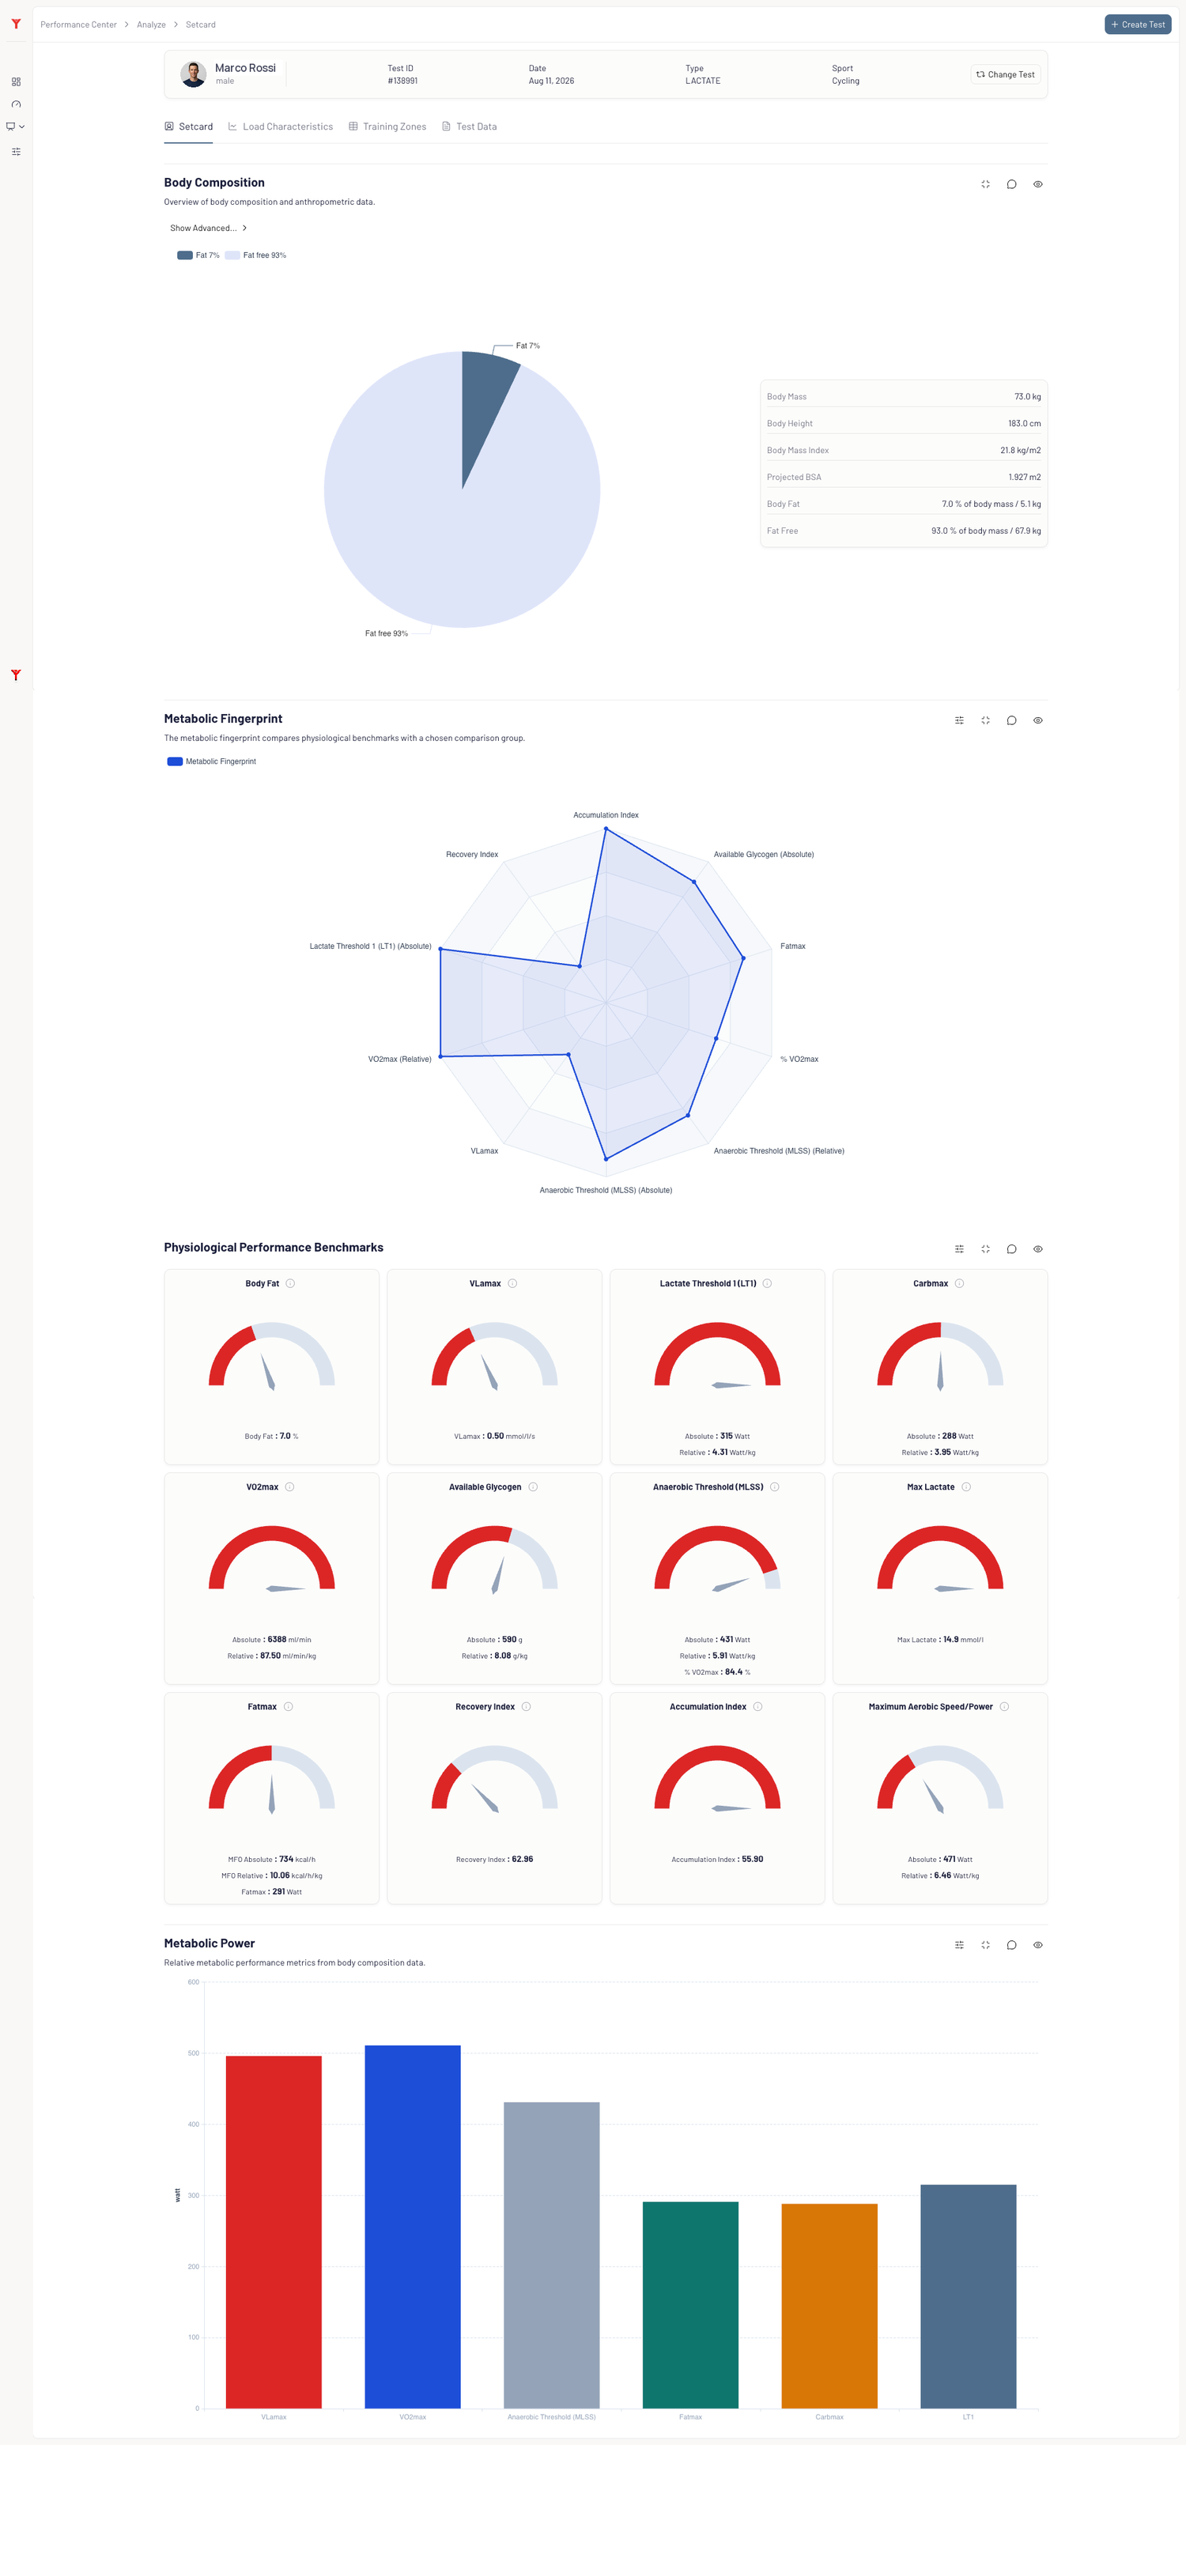Go to the Analyze breadcrumb
This screenshot has height=2576, width=1186.
point(151,25)
